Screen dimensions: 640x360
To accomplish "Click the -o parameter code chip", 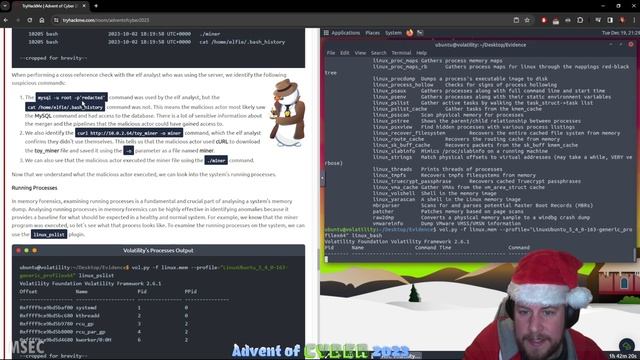I will (x=129, y=151).
